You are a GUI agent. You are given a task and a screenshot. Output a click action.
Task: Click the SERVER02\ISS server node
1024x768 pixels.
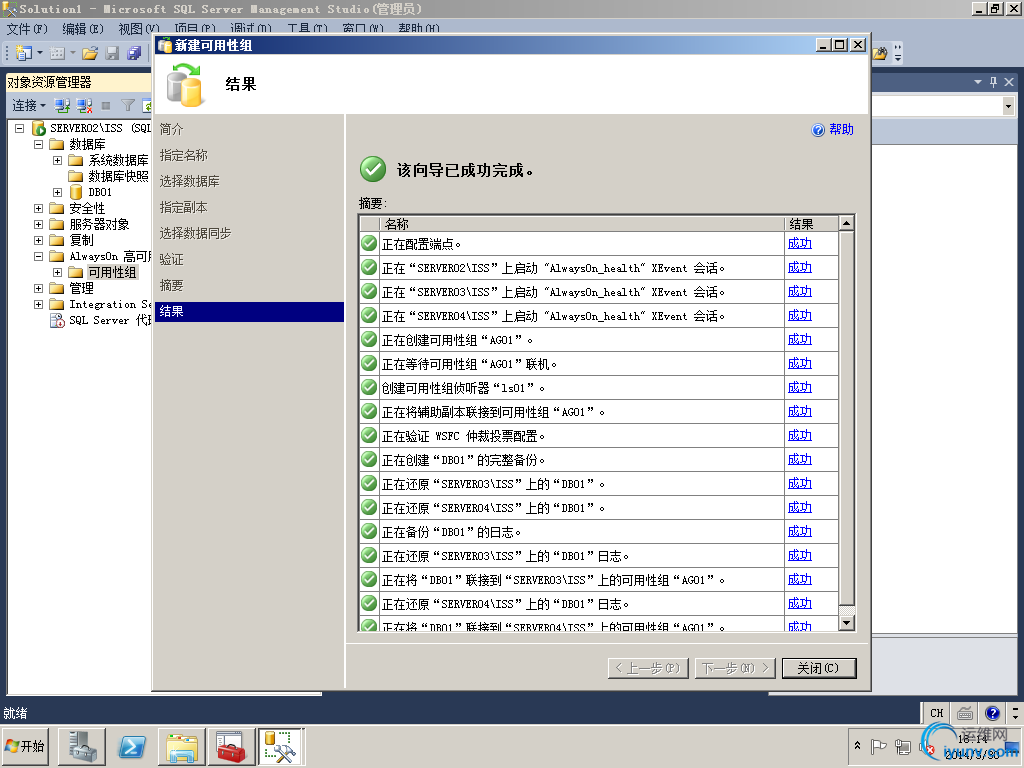pyautogui.click(x=91, y=128)
